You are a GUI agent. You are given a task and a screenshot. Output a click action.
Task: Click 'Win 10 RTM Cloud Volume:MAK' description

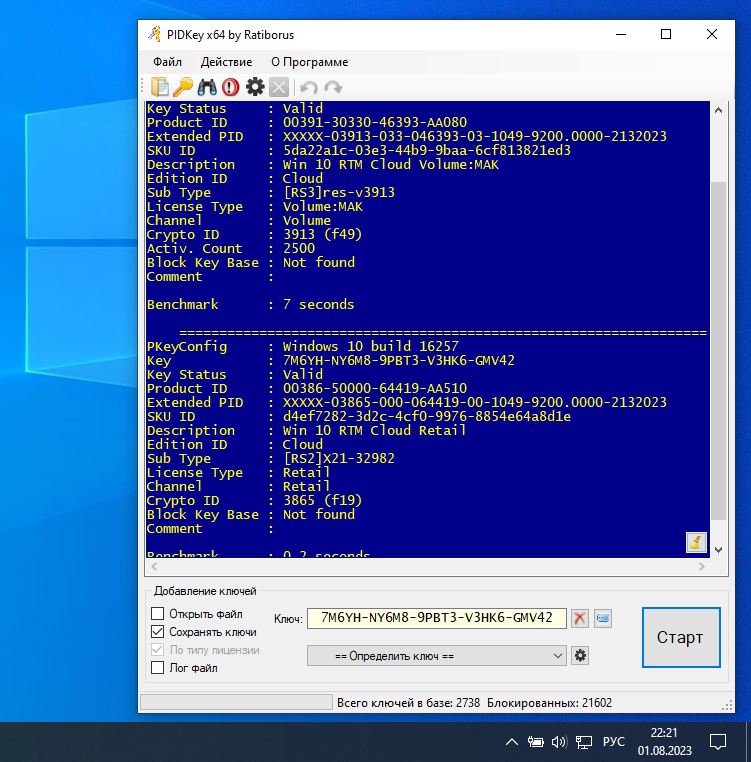(391, 164)
